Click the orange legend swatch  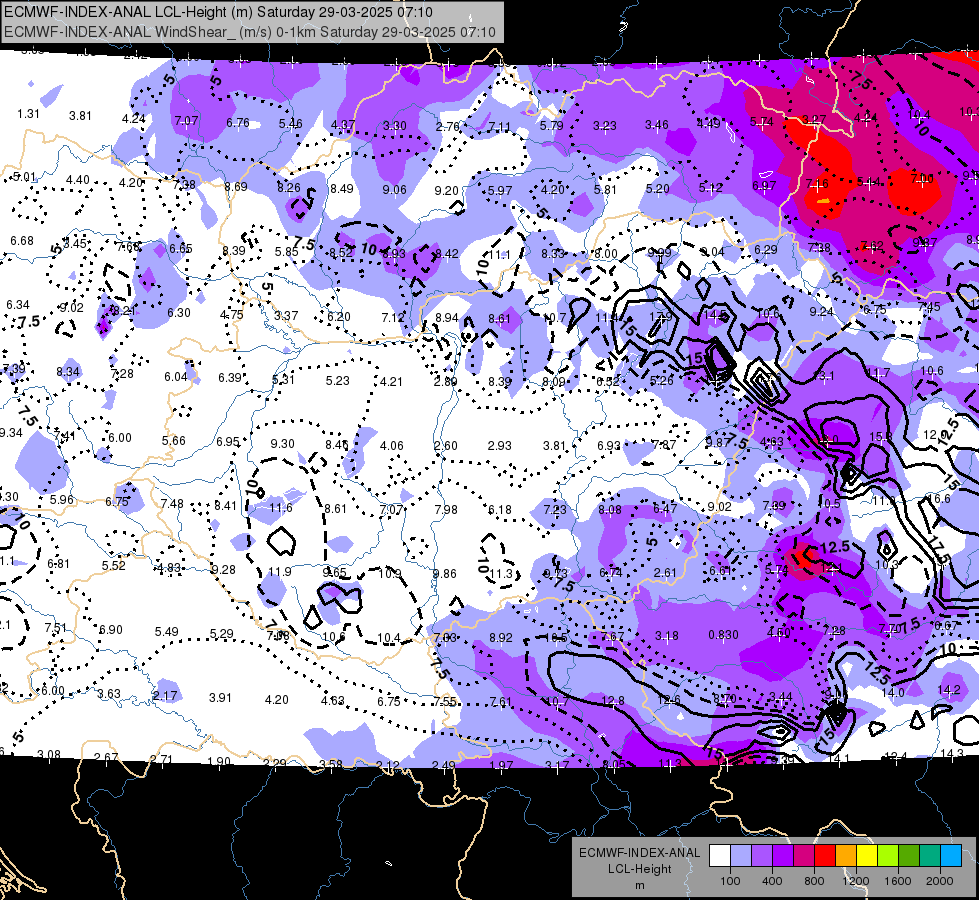[846, 856]
